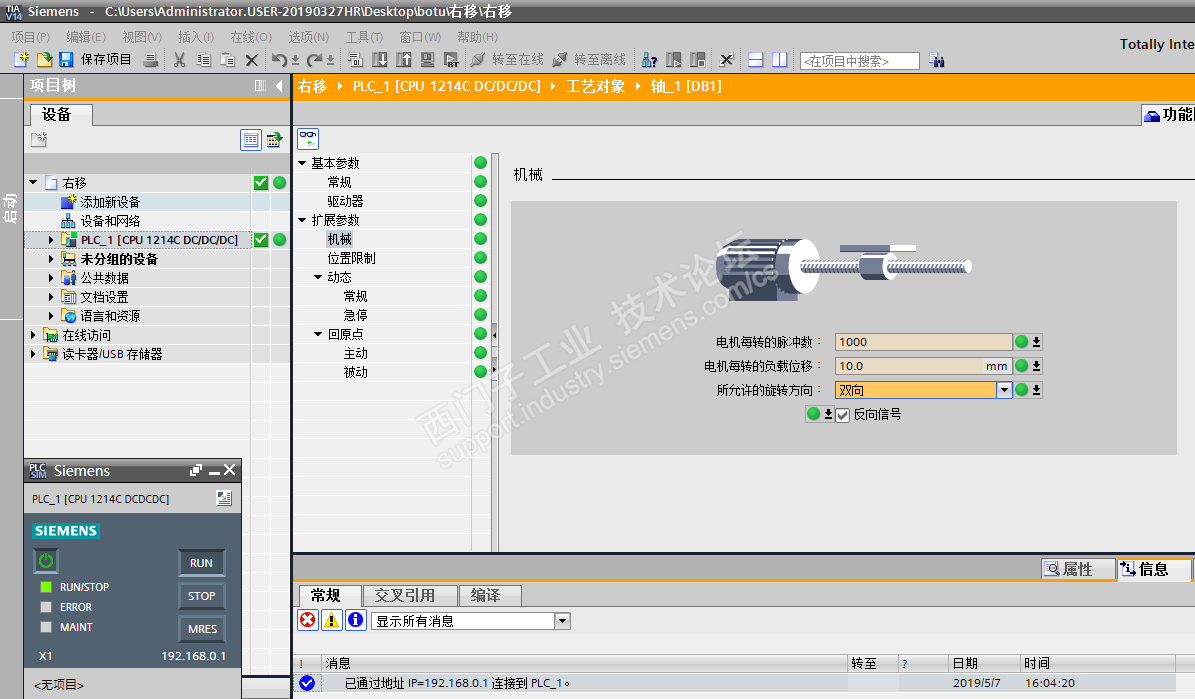This screenshot has height=699, width=1195.
Task: Expand the 公共数据 tree node
Action: (51, 277)
